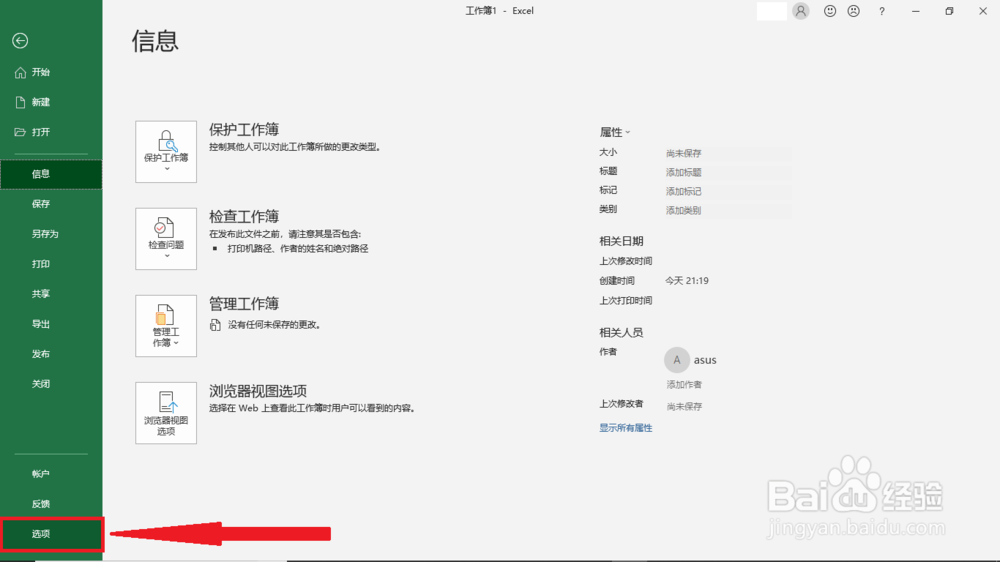Click the frowning feedback icon
1000x562 pixels.
853,11
